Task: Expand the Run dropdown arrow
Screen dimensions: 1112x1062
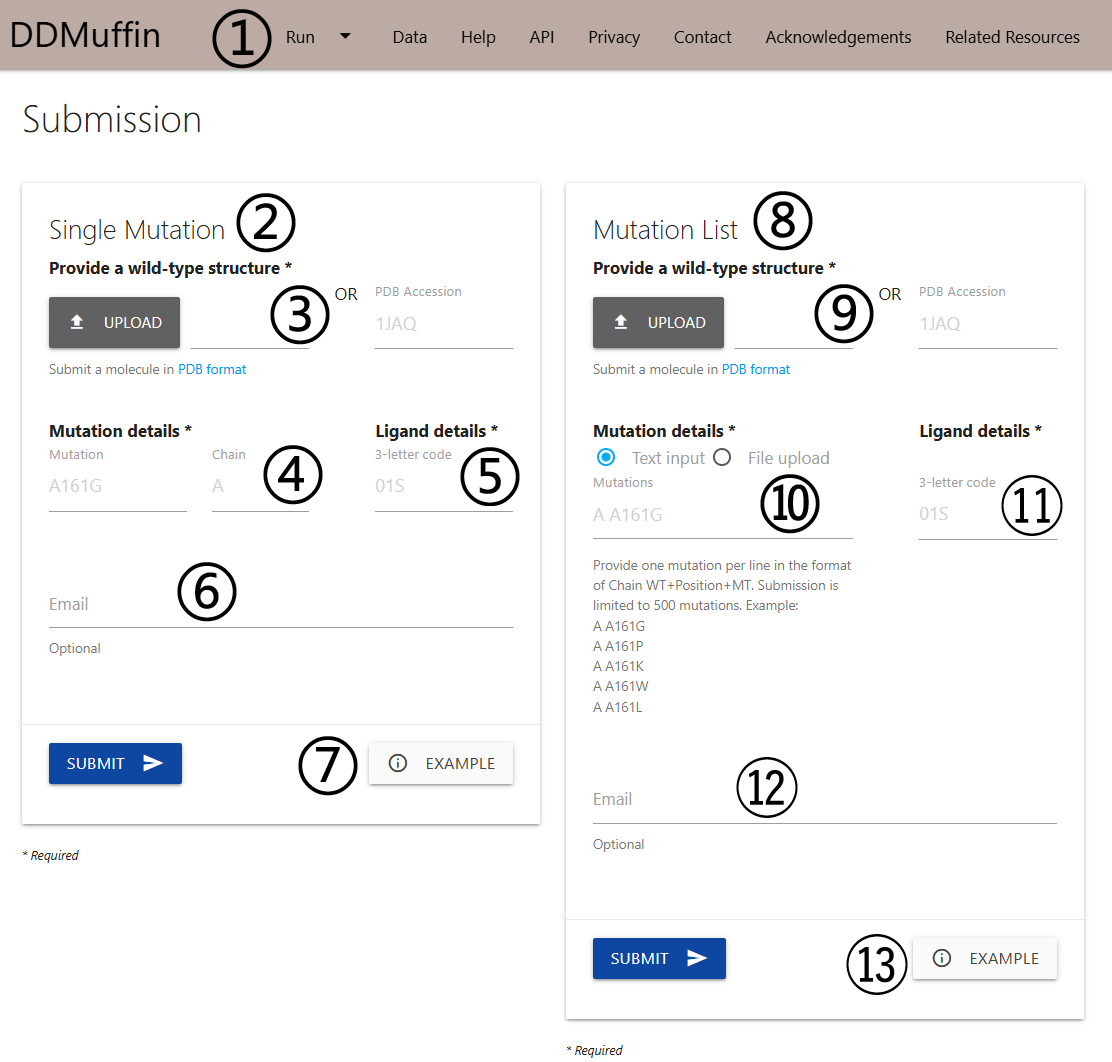Action: 345,37
